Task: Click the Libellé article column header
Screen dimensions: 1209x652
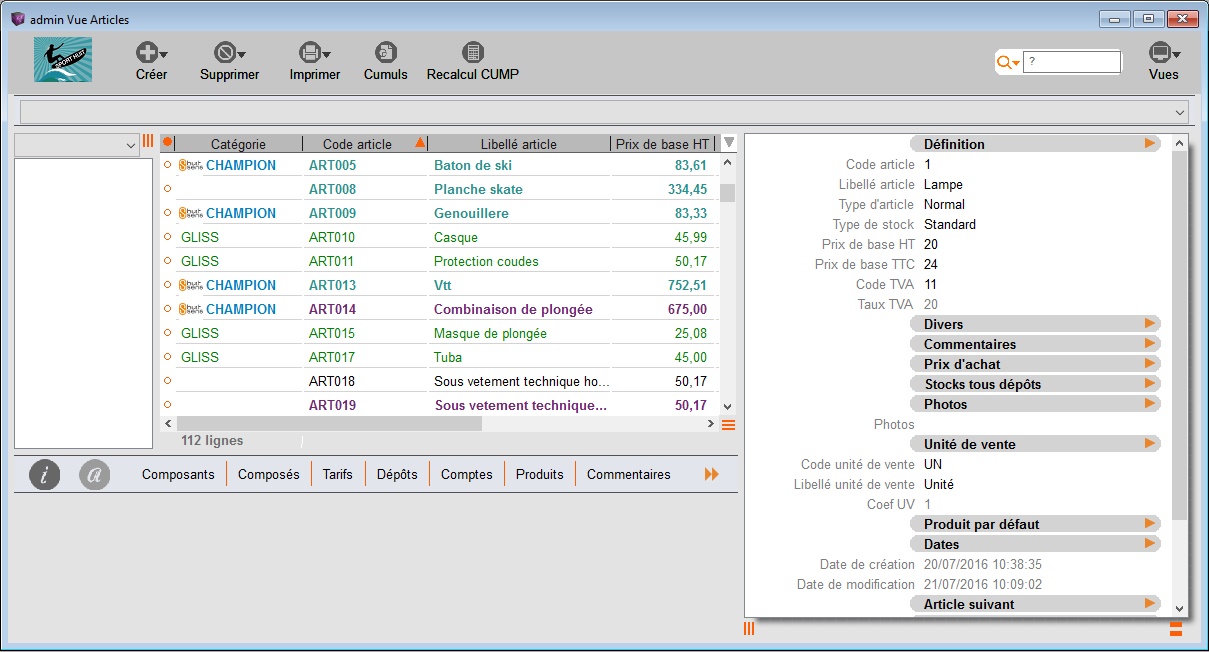Action: [519, 144]
